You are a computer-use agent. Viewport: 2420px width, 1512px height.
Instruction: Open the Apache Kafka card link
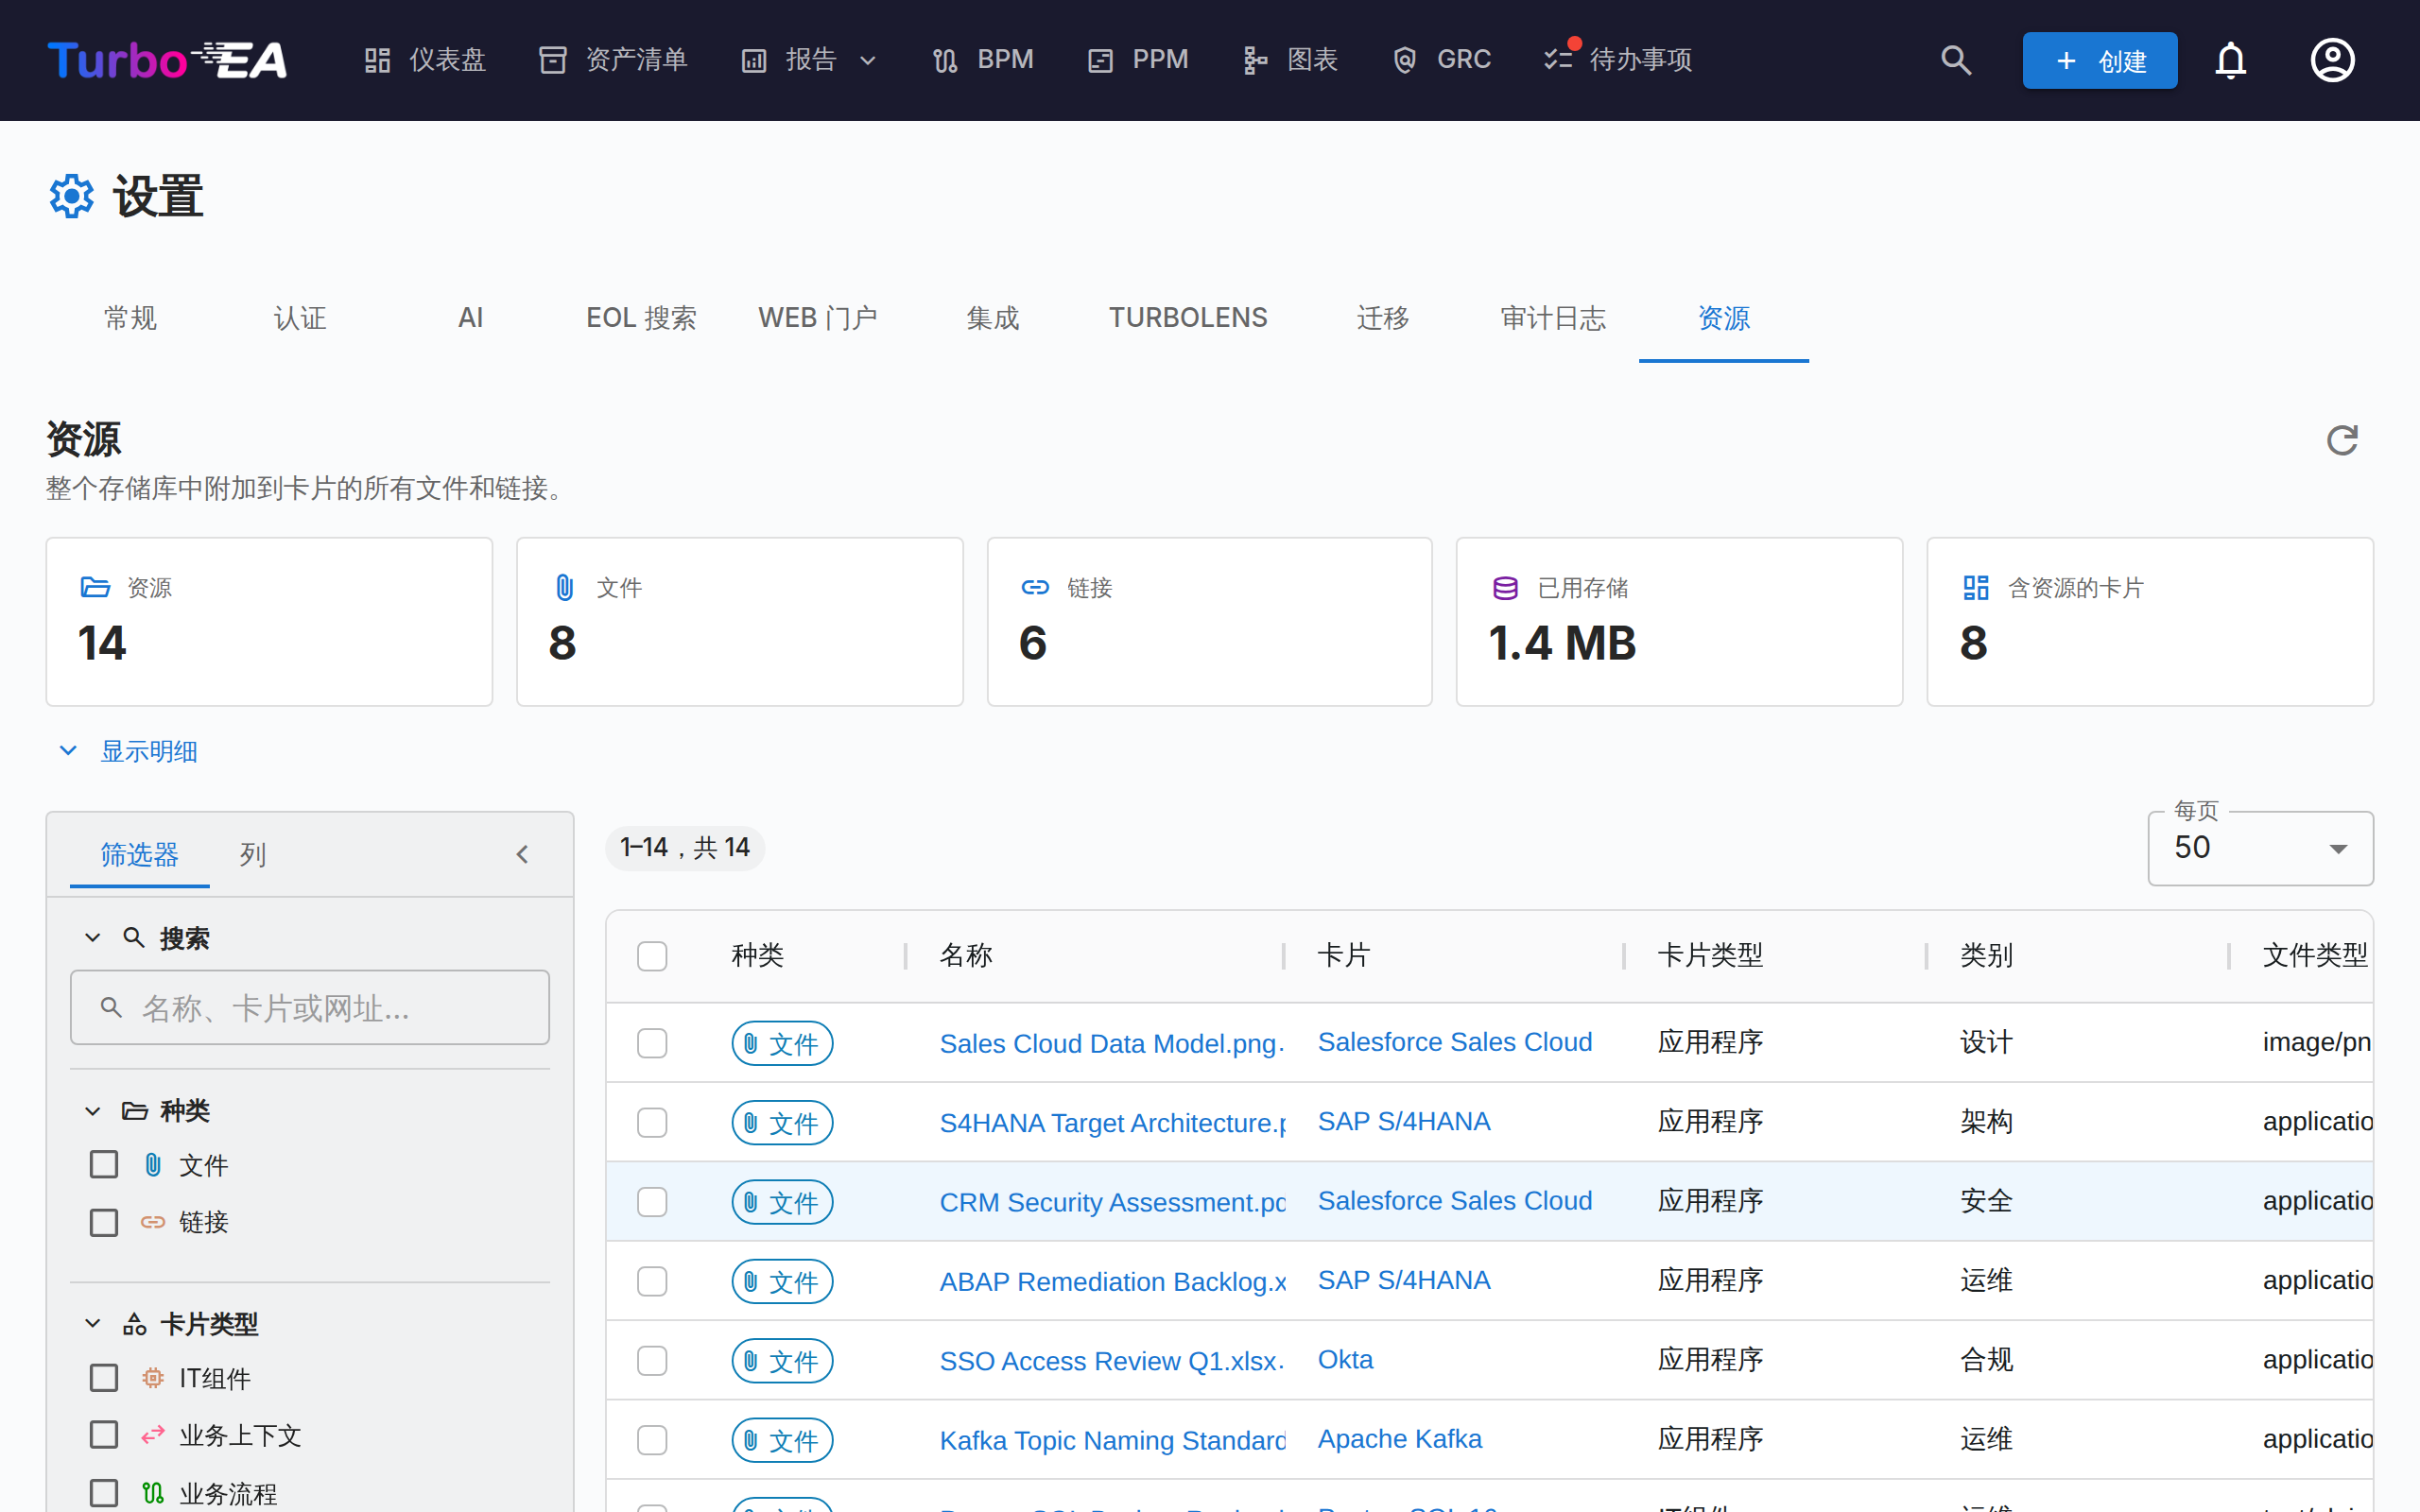pos(1399,1439)
